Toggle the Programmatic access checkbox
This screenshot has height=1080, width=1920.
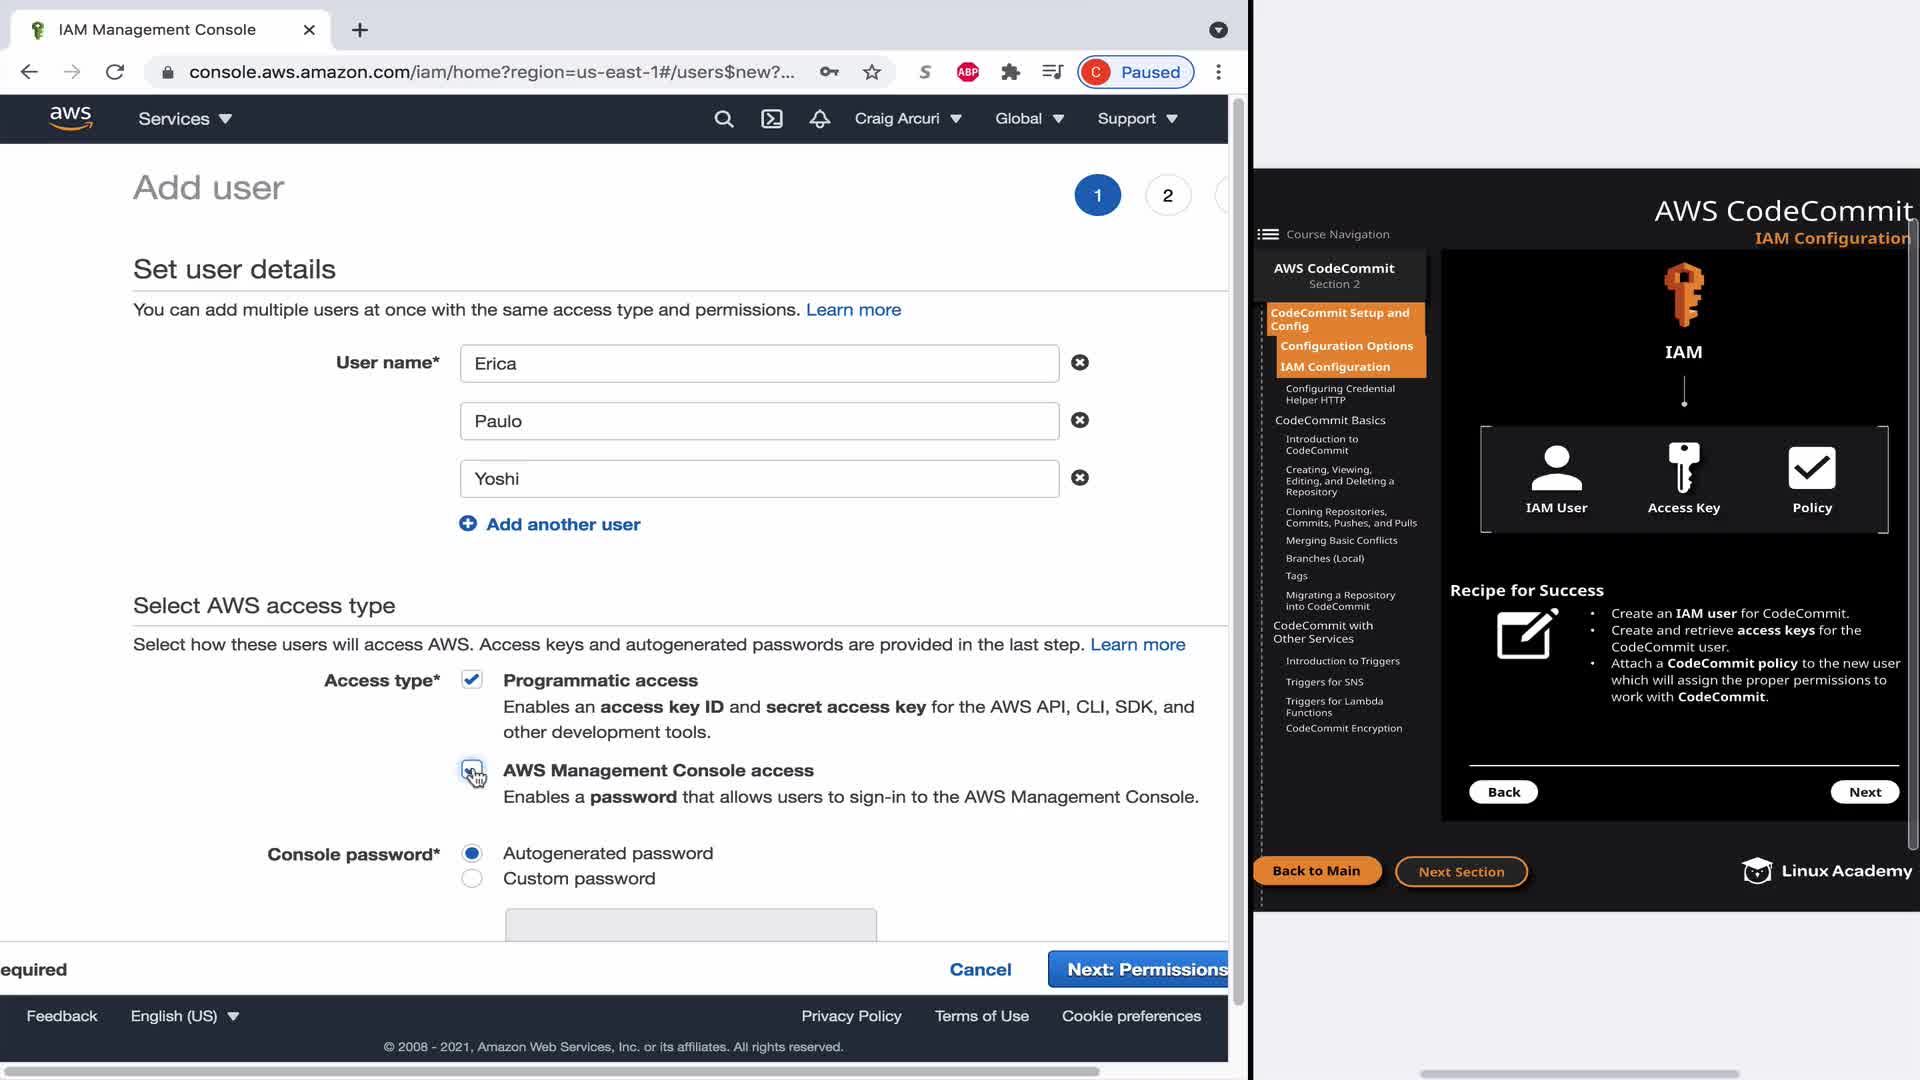pos(472,680)
